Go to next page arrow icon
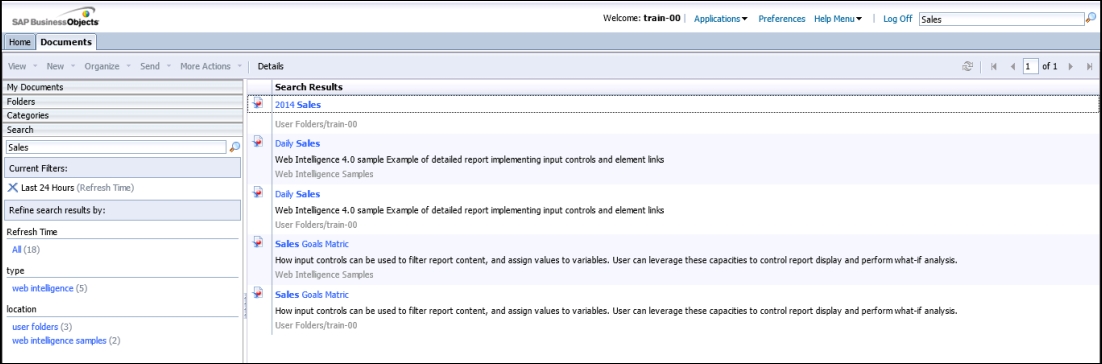This screenshot has width=1102, height=364. coord(1070,67)
